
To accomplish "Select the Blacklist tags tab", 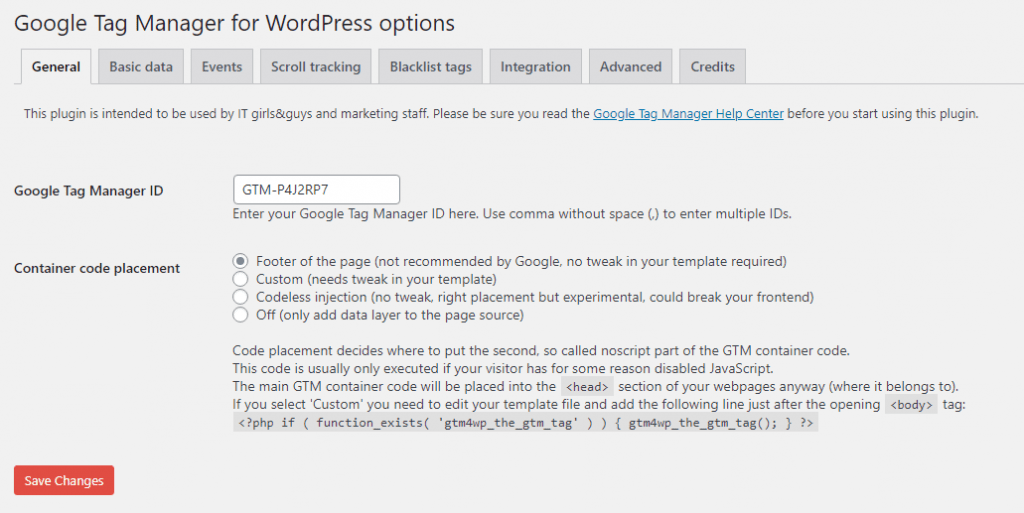I will 430,67.
